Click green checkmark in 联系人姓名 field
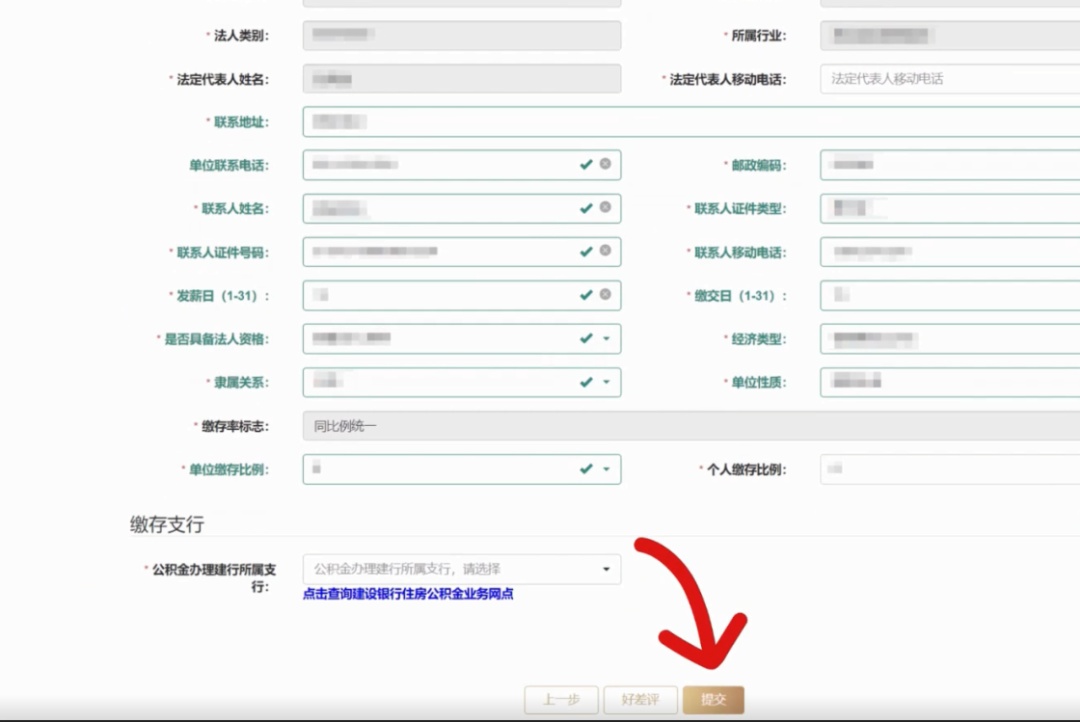 (586, 208)
